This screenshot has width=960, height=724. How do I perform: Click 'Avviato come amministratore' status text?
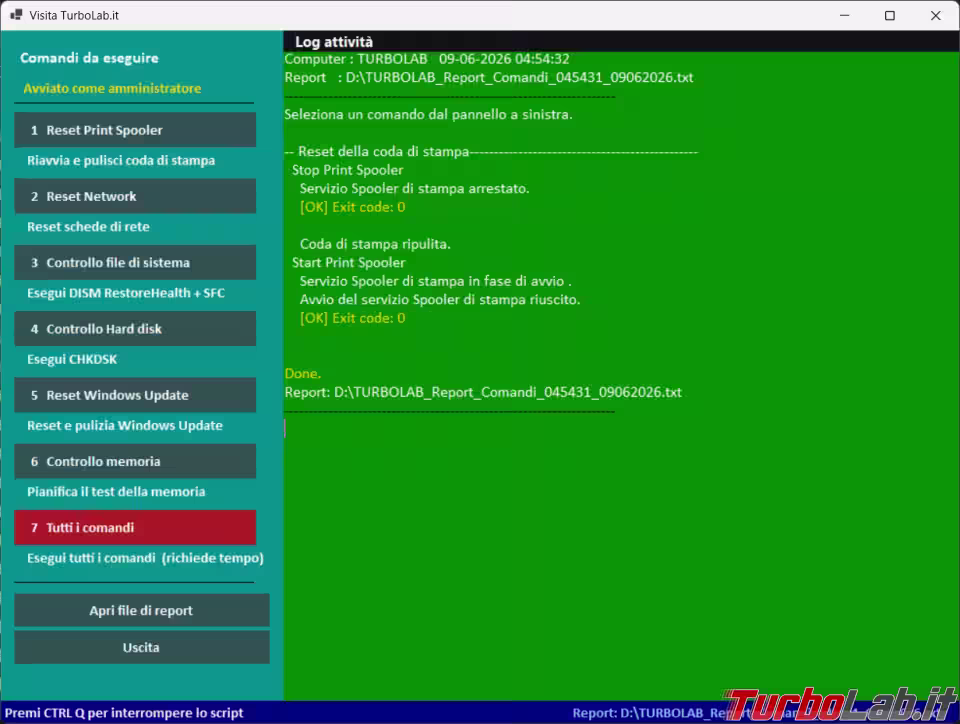click(x=112, y=88)
